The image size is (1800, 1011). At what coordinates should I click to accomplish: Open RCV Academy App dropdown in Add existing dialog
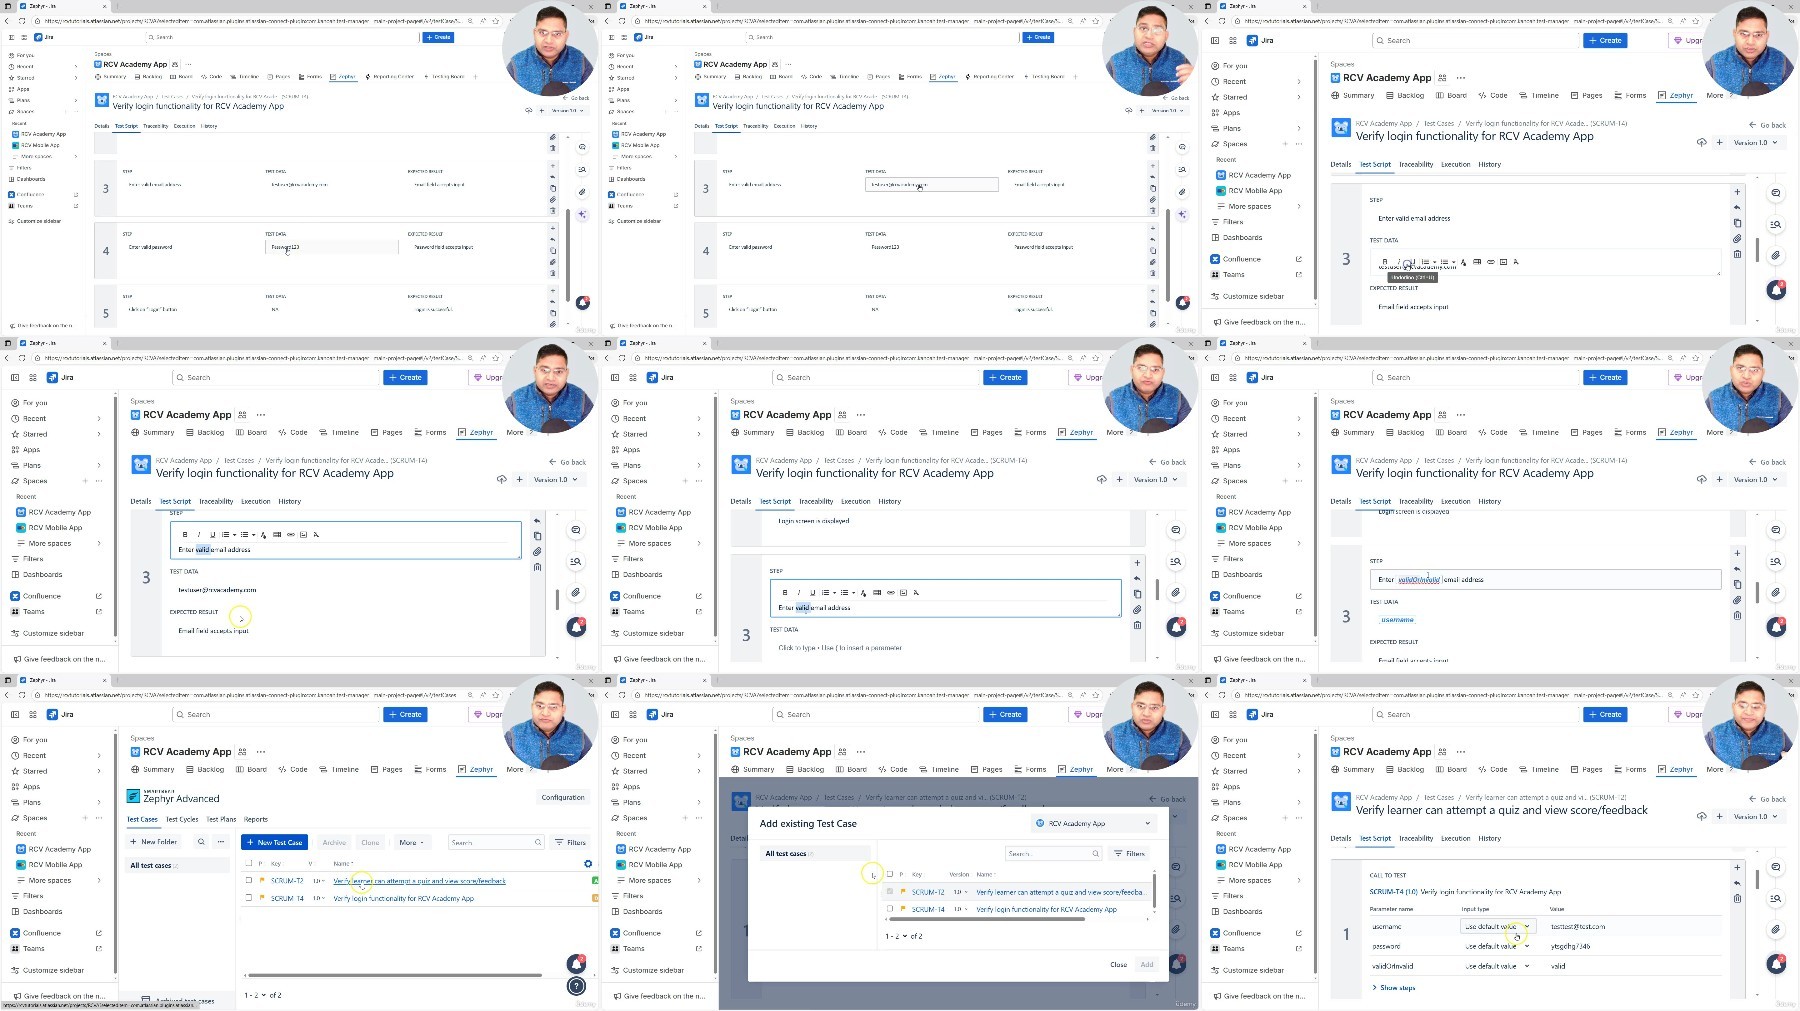(x=1093, y=823)
